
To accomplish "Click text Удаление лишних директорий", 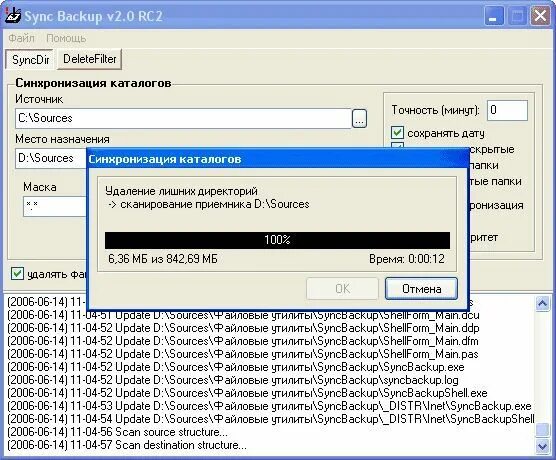I will click(181, 191).
